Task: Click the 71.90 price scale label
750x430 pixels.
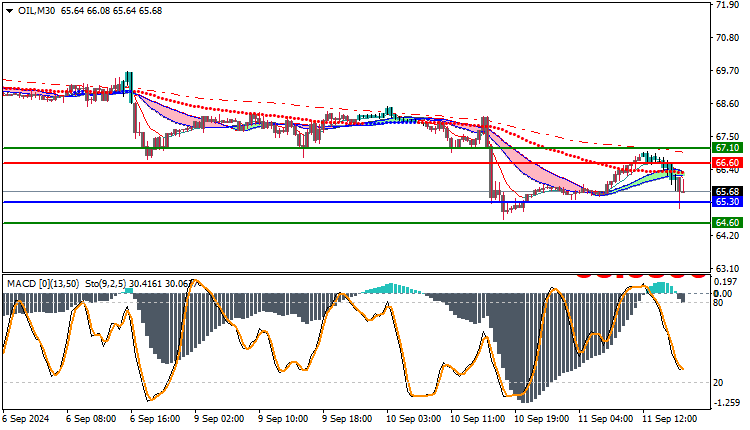Action: tap(727, 5)
